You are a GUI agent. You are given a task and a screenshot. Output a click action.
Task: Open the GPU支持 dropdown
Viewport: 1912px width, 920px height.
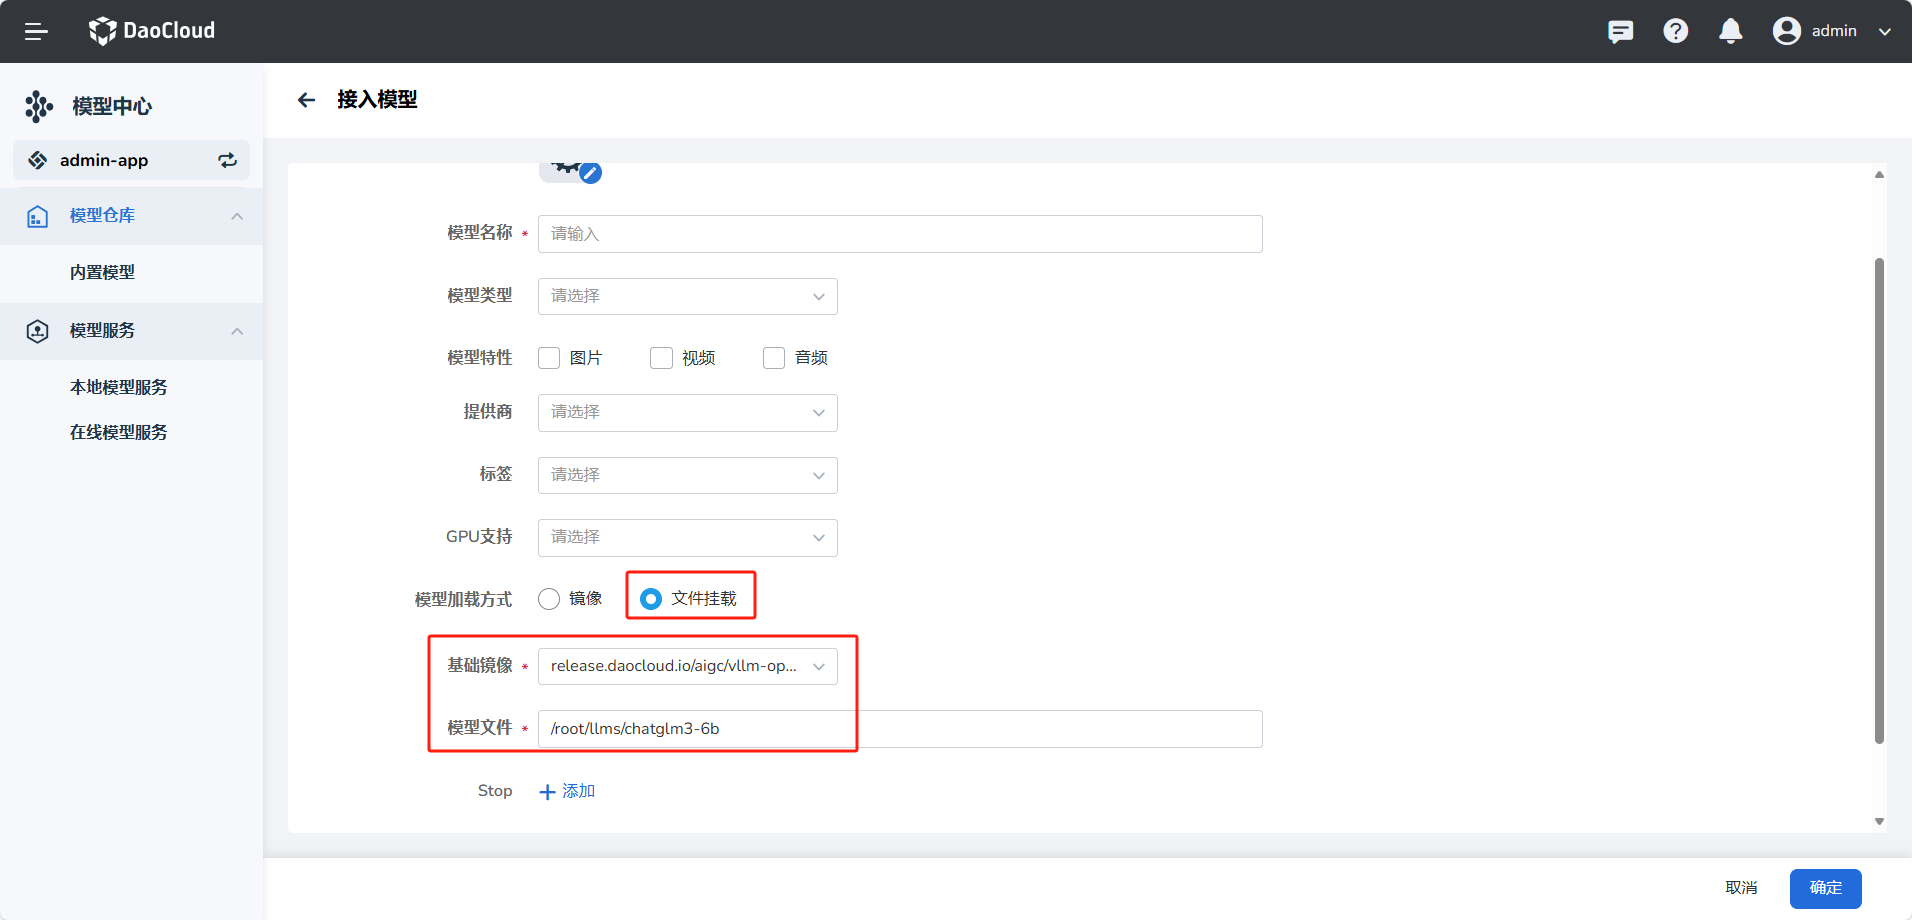(x=688, y=537)
